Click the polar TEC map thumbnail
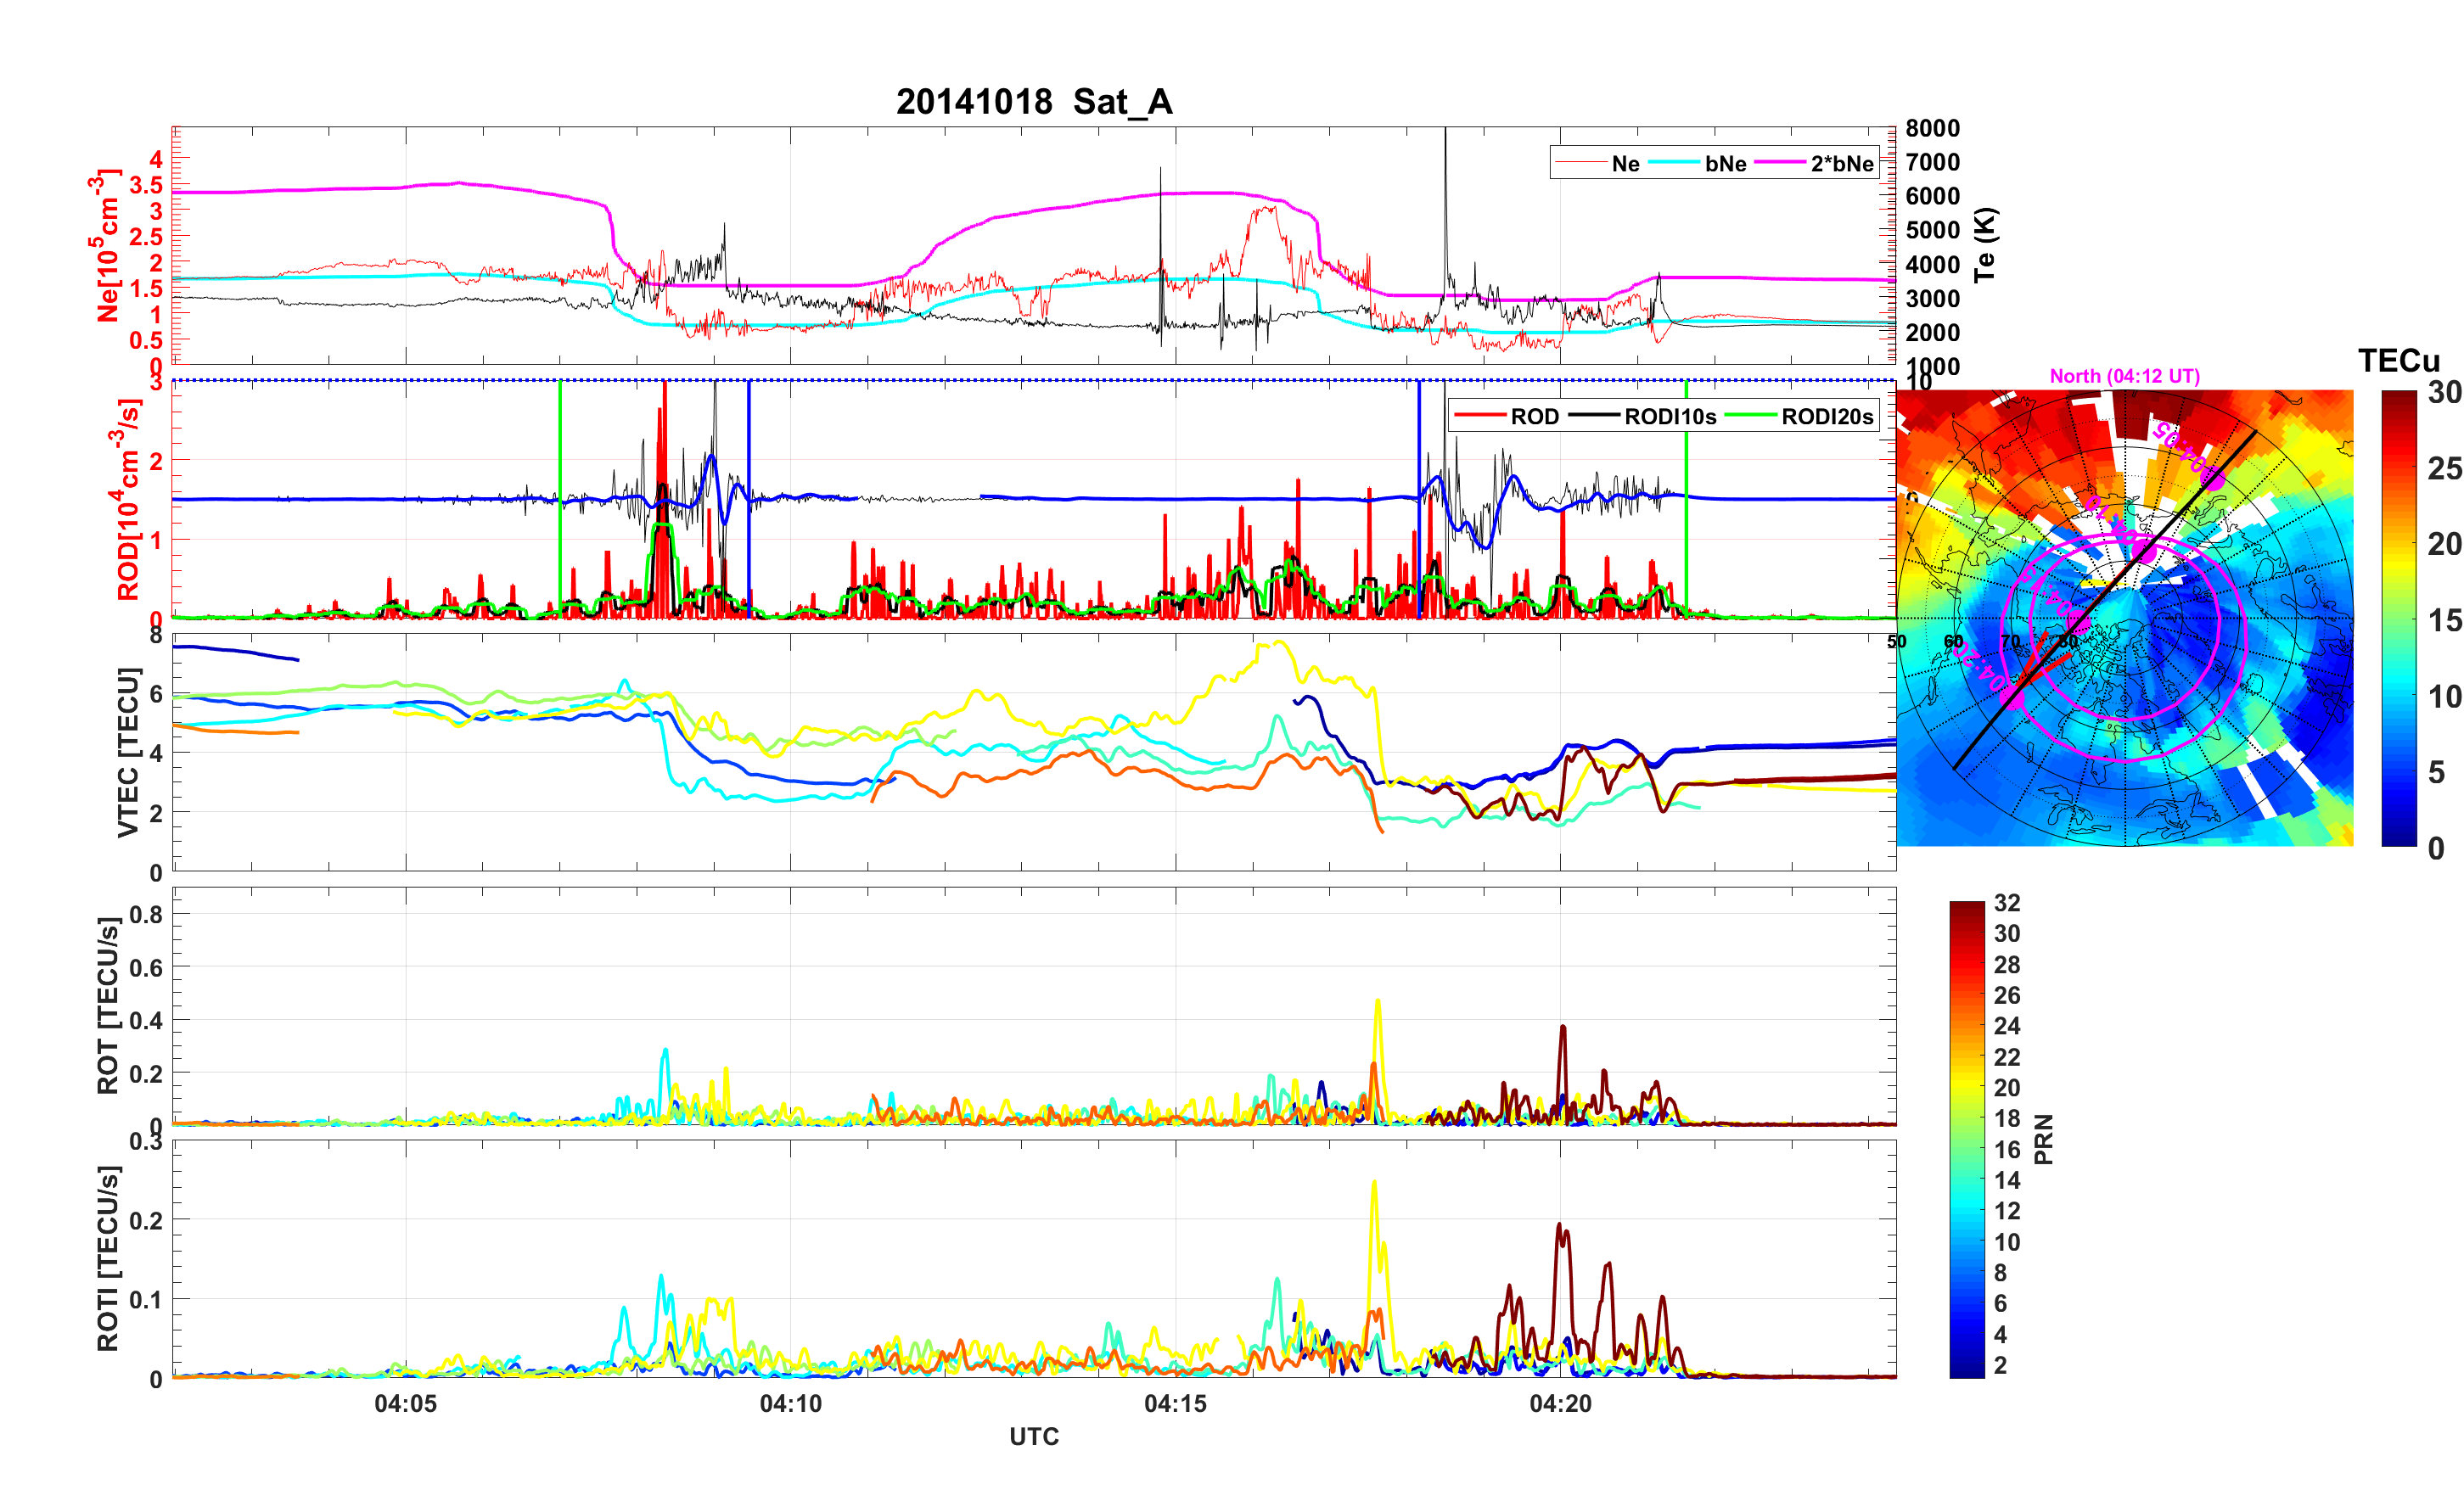This screenshot has height=1490, width=2464. tap(2124, 618)
